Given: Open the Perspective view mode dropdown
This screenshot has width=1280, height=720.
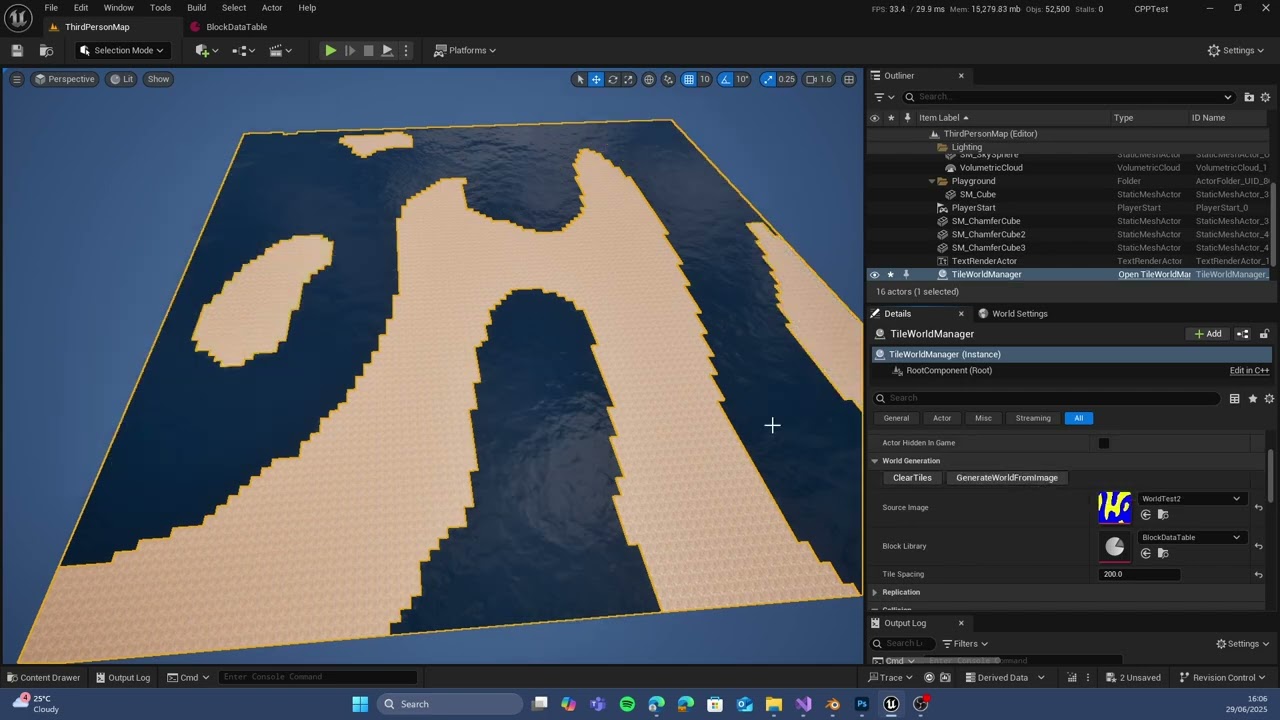Looking at the screenshot, I should tap(64, 79).
